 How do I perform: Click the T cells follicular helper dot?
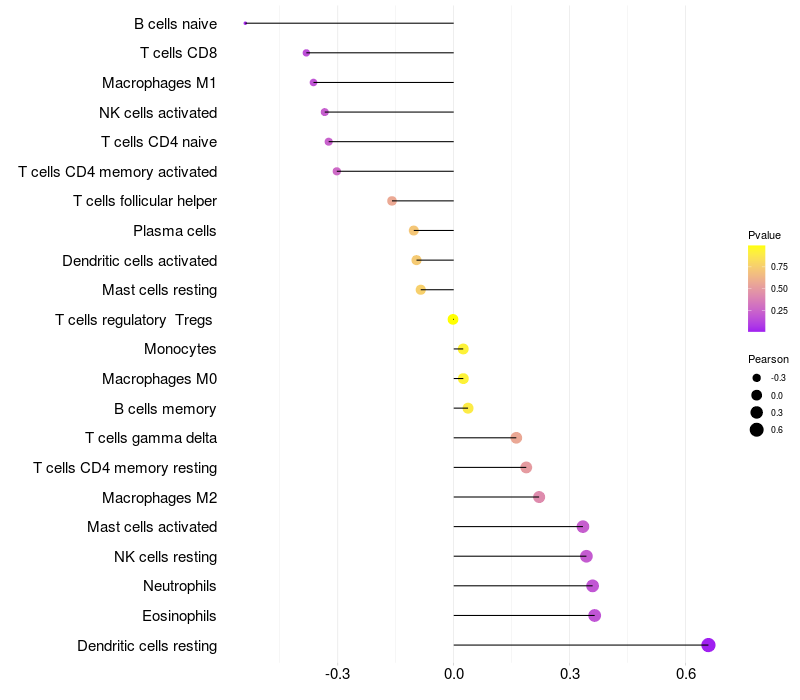392,201
